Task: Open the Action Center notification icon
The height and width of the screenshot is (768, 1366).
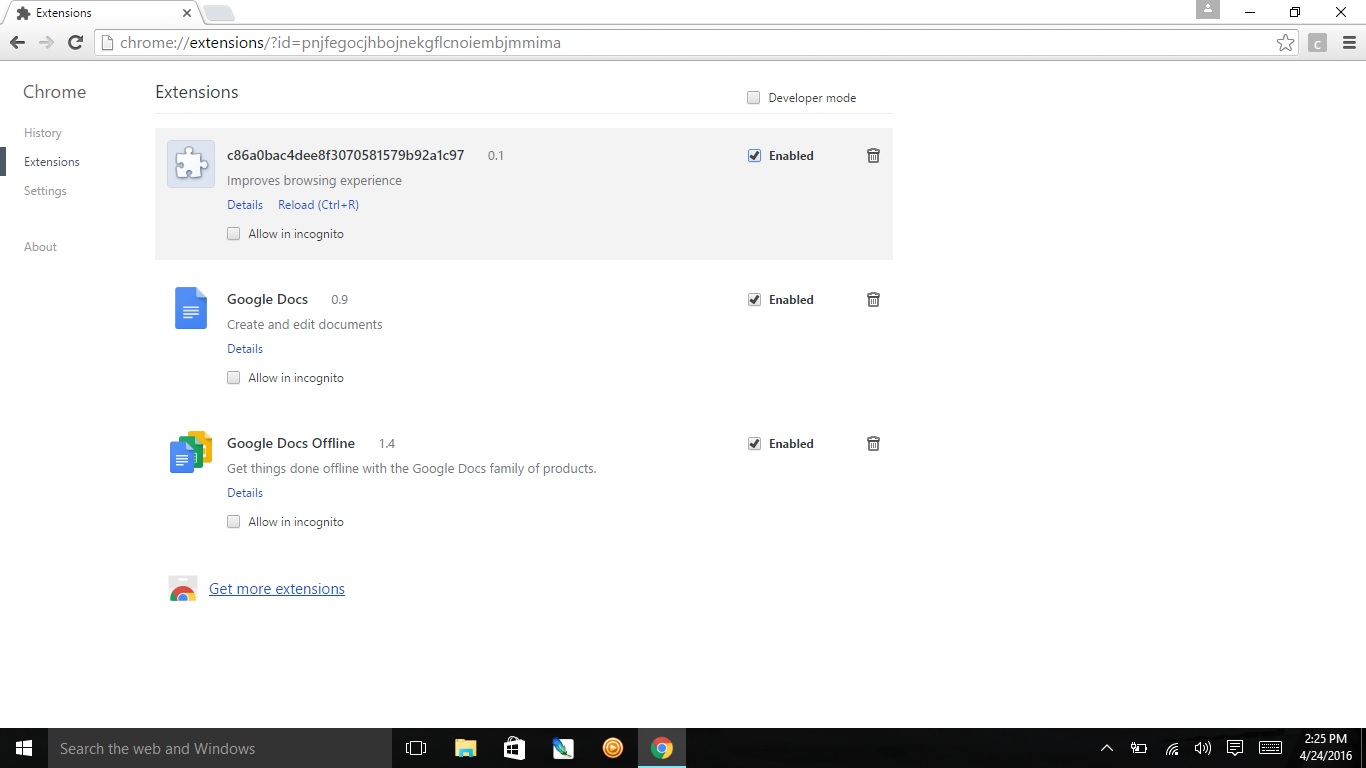Action: (x=1235, y=748)
